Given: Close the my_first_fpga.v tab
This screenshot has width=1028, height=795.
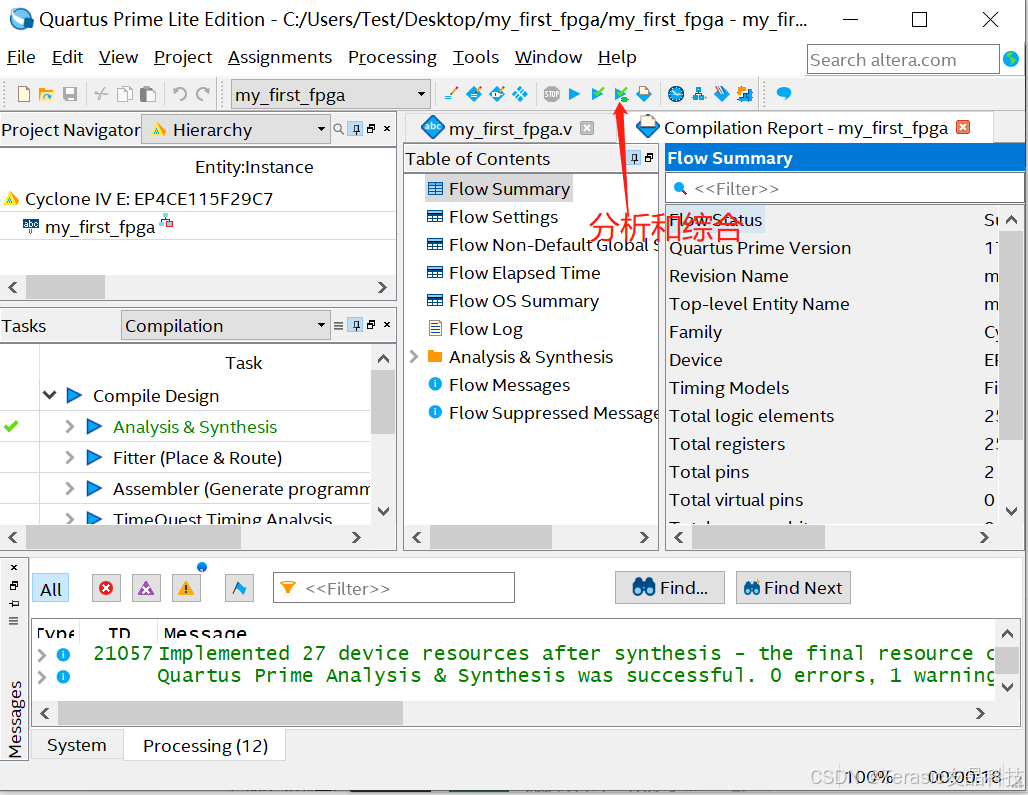Looking at the screenshot, I should (x=587, y=128).
